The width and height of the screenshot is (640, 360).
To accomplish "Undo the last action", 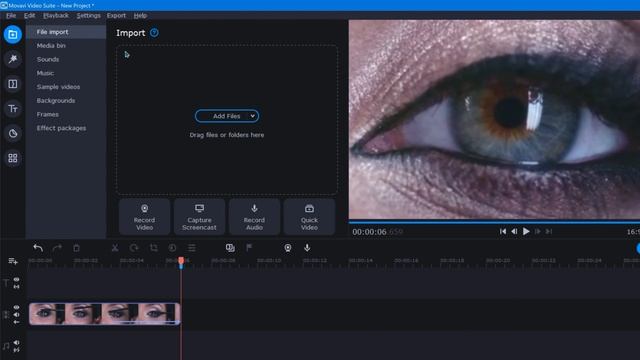I will [x=38, y=248].
